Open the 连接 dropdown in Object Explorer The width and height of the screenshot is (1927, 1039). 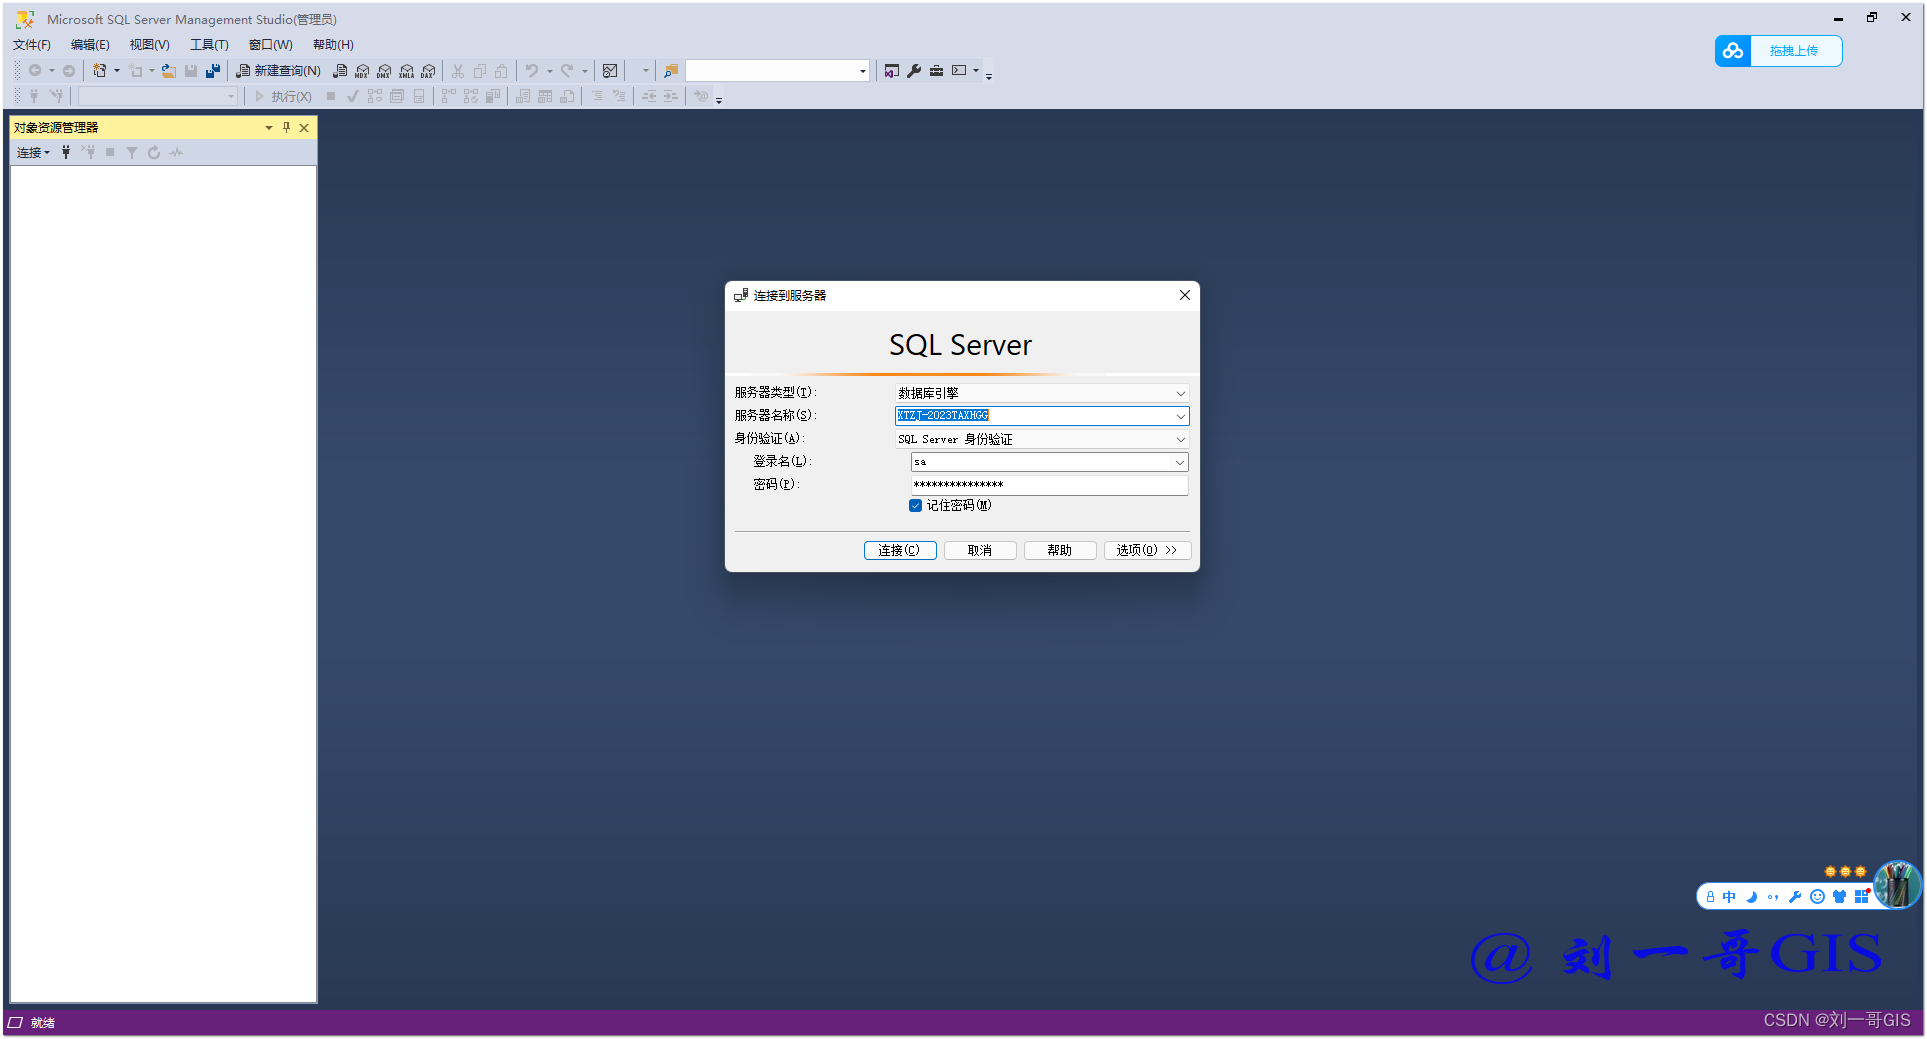coord(33,153)
